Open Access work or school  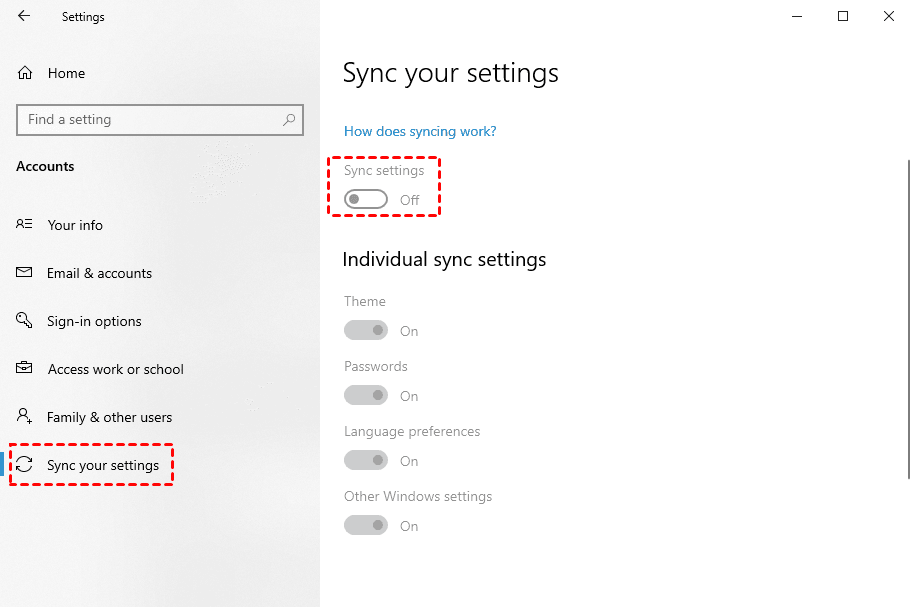(115, 369)
